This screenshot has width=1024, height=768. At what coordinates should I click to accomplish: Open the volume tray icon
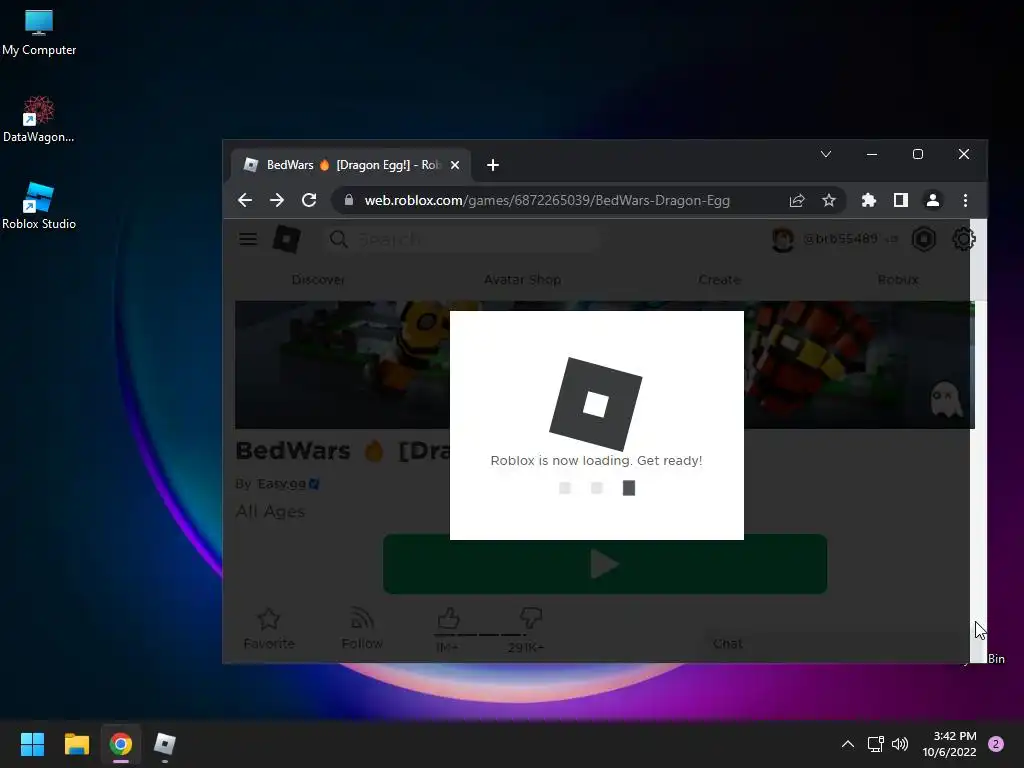click(900, 744)
